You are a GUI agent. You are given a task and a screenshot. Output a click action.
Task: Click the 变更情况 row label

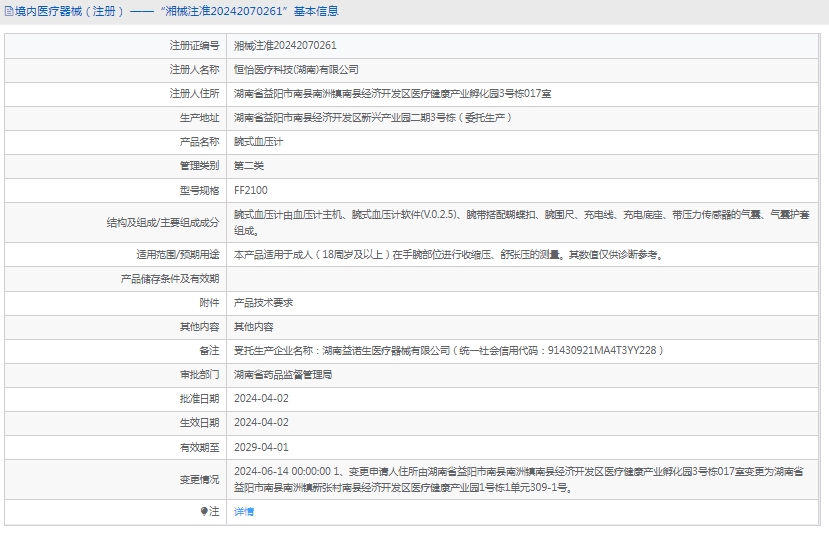[x=199, y=479]
